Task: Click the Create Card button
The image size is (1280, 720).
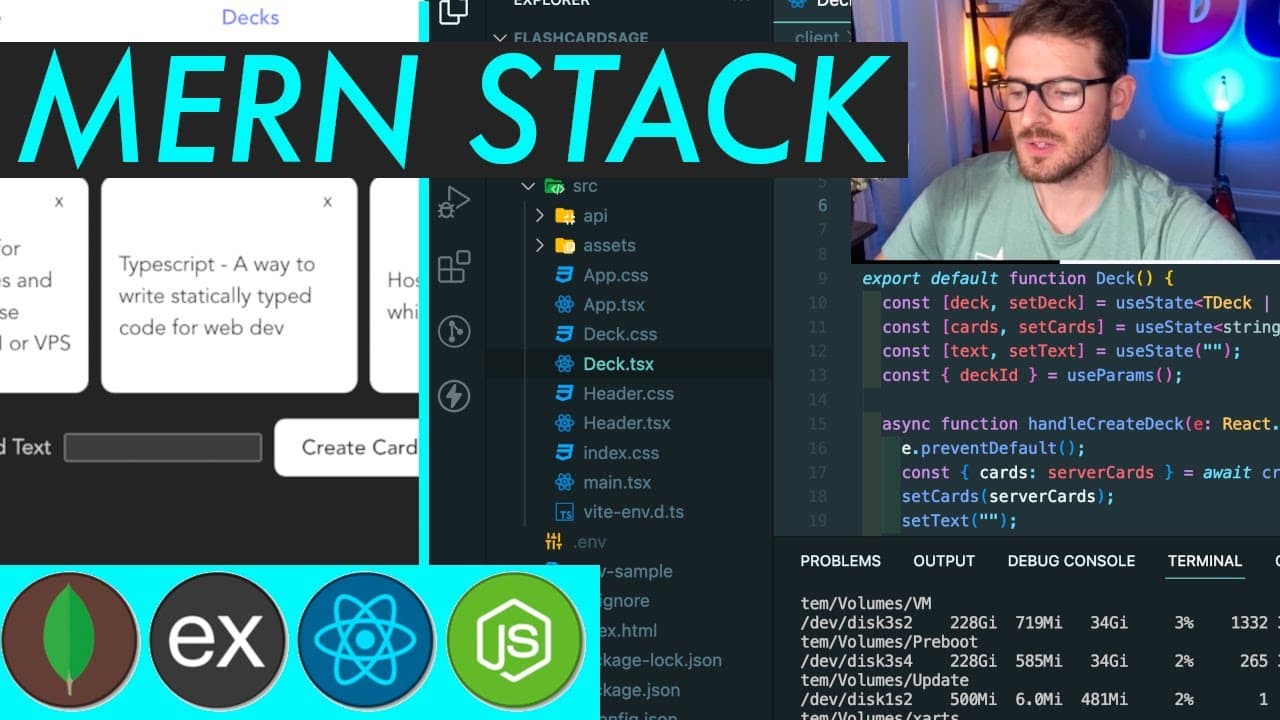Action: coord(347,447)
